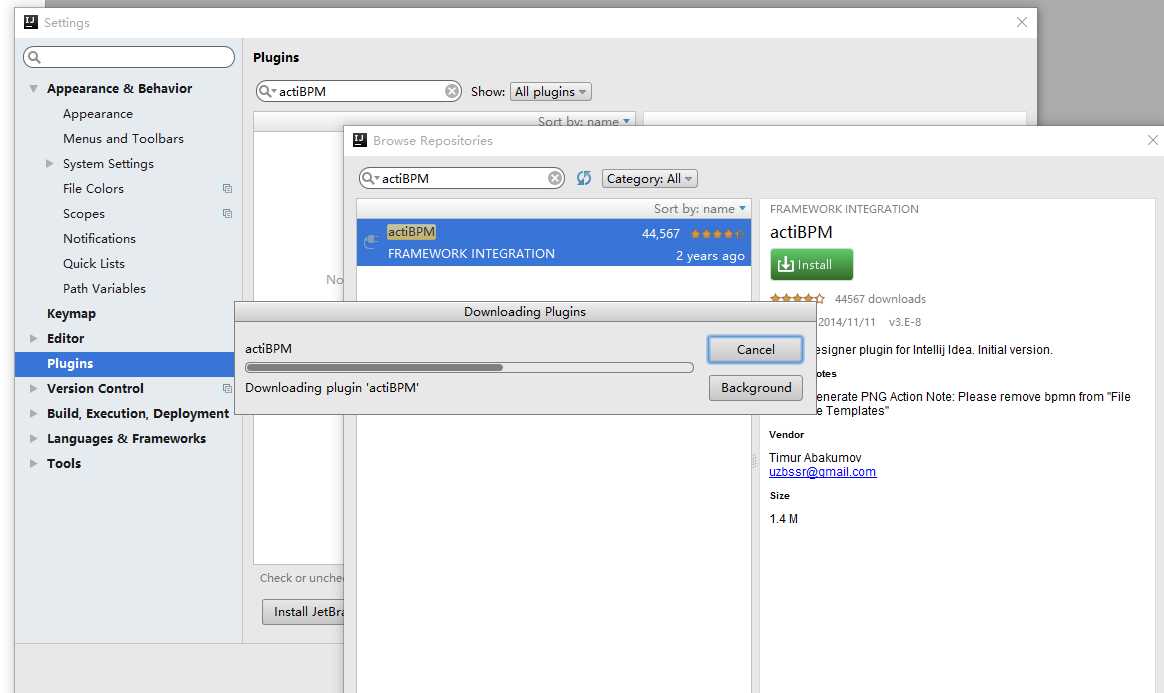Click the green Install button

[x=811, y=264]
